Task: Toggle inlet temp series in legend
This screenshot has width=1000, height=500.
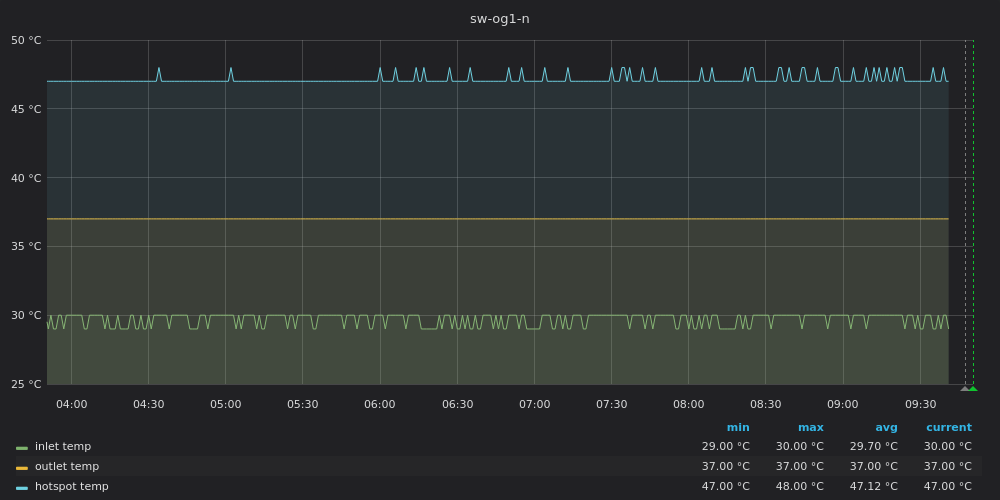Action: pyautogui.click(x=63, y=447)
